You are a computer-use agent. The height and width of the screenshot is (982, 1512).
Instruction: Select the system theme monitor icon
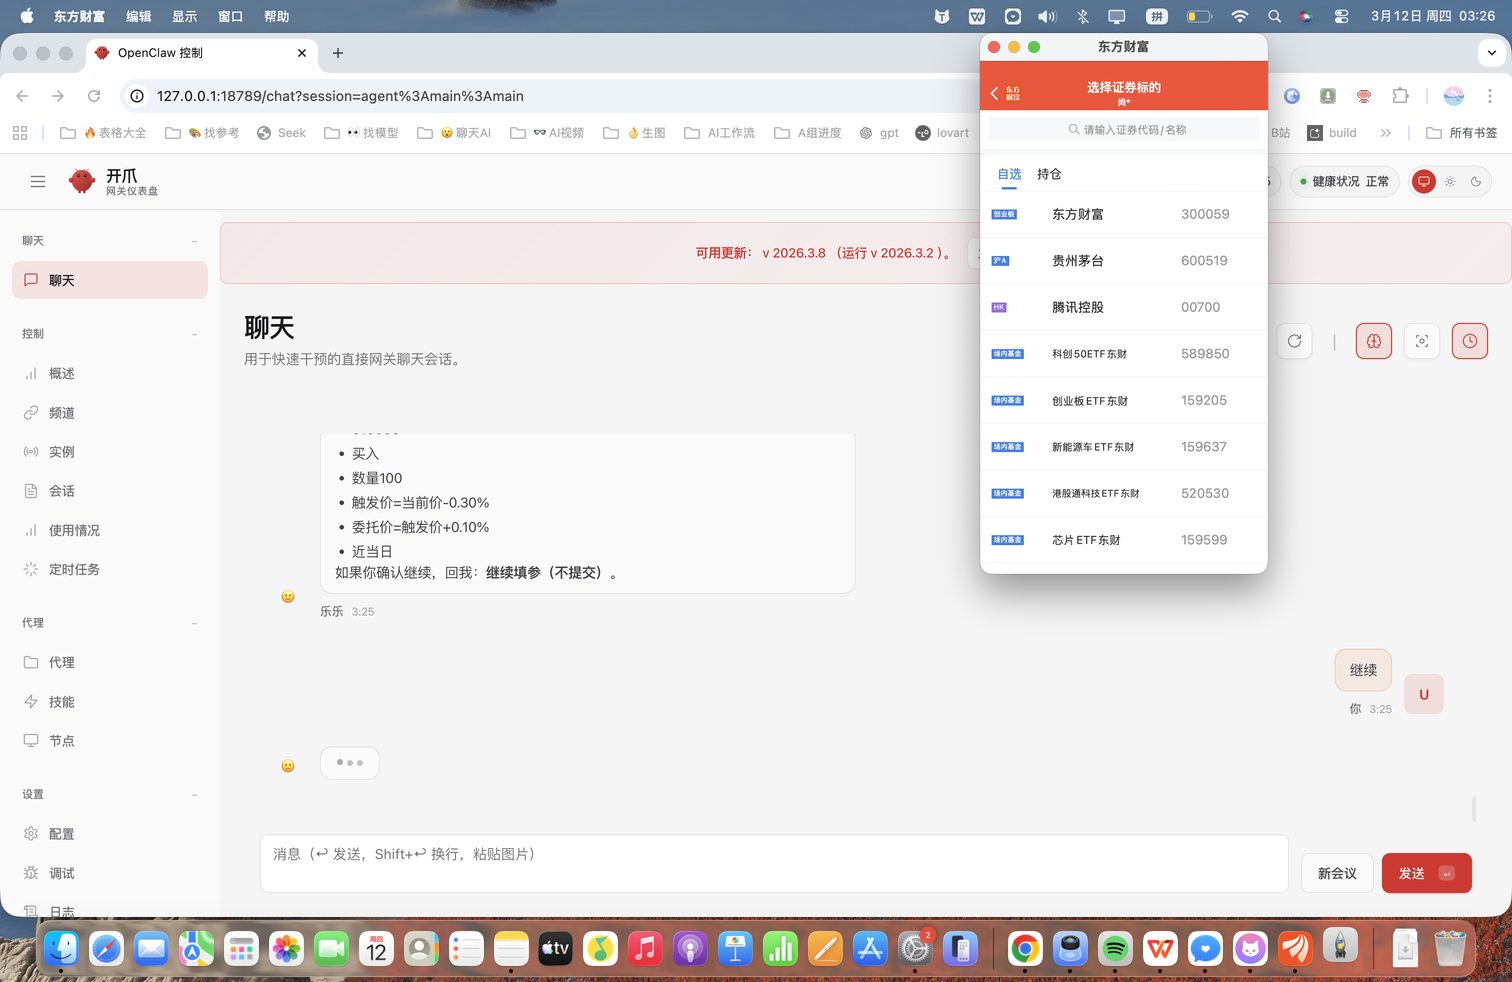[1423, 181]
